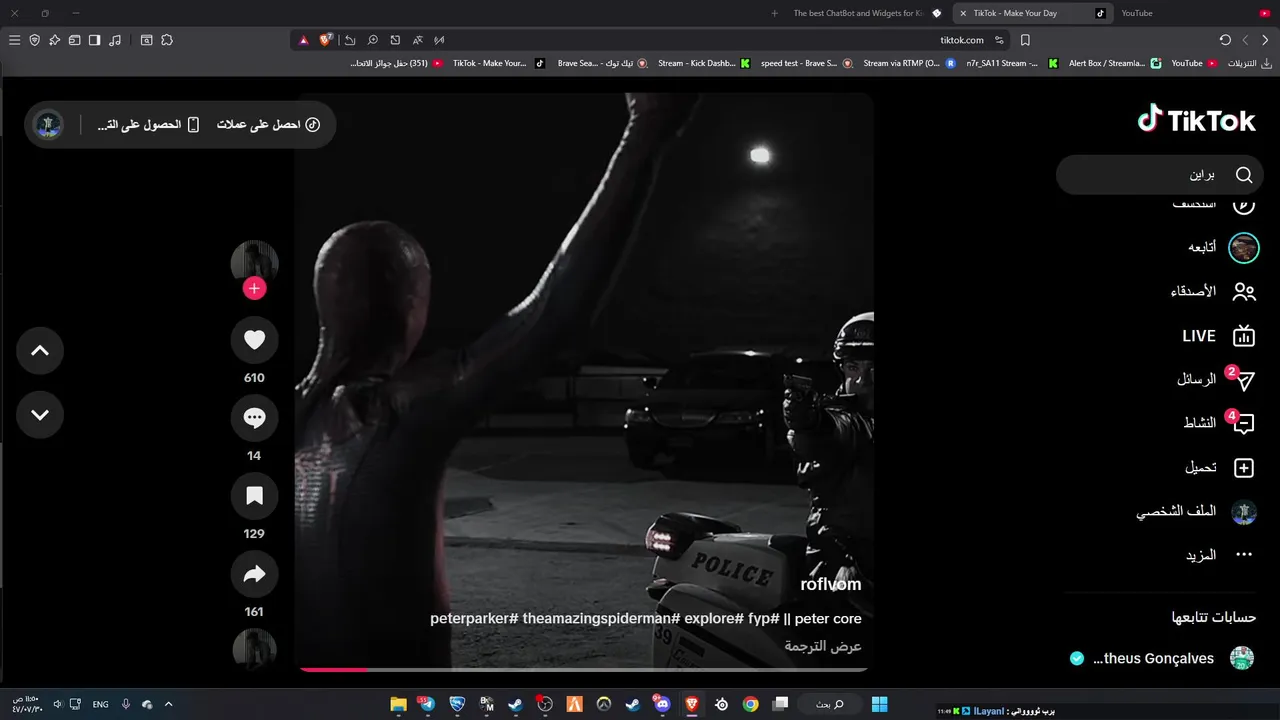Open the music playlist note icon
This screenshot has height=720, width=1280.
115,40
